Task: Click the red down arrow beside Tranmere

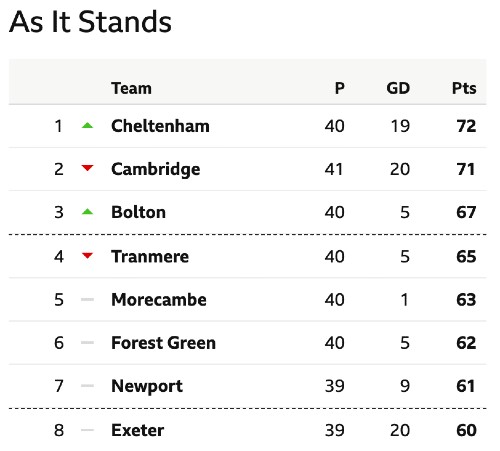Action: [x=87, y=256]
